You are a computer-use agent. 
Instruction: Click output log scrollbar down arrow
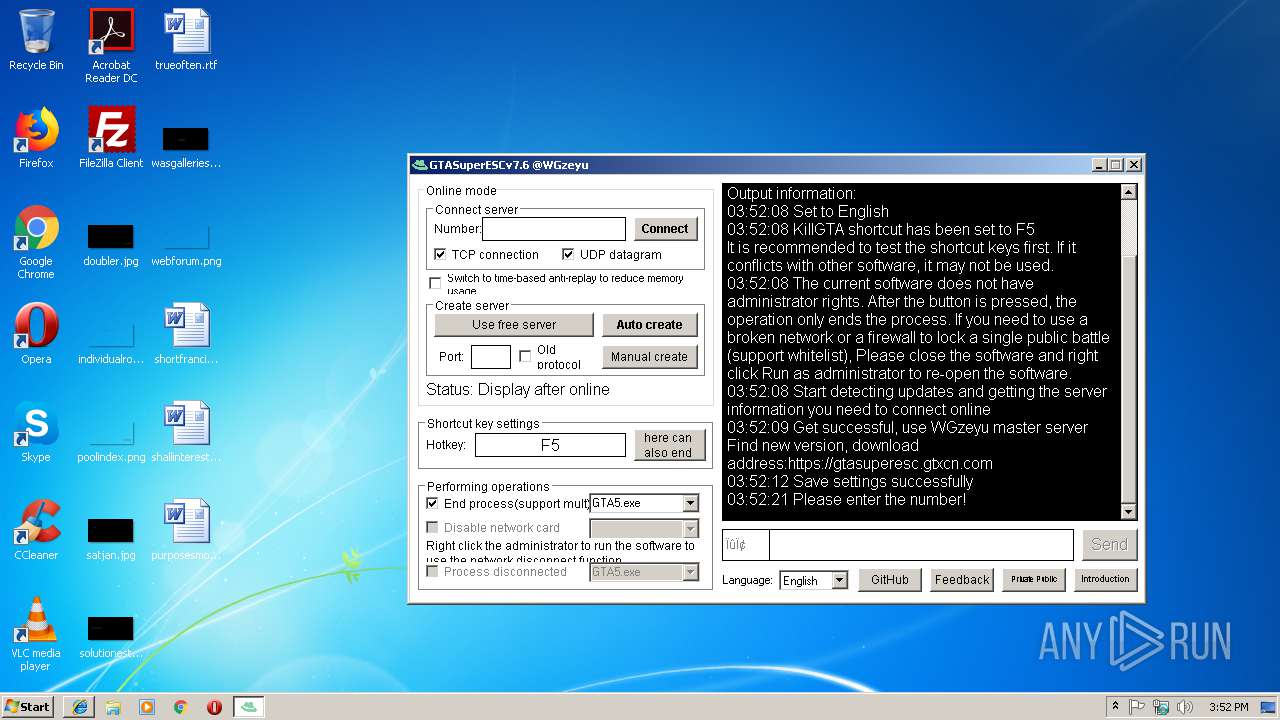1129,512
